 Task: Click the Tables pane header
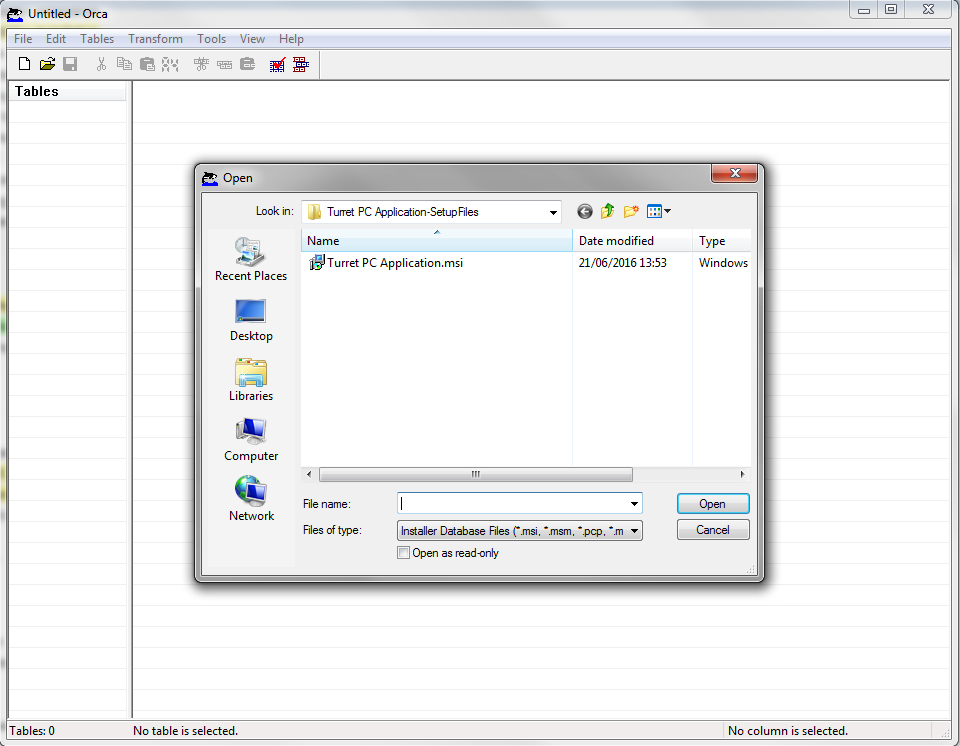tap(67, 91)
